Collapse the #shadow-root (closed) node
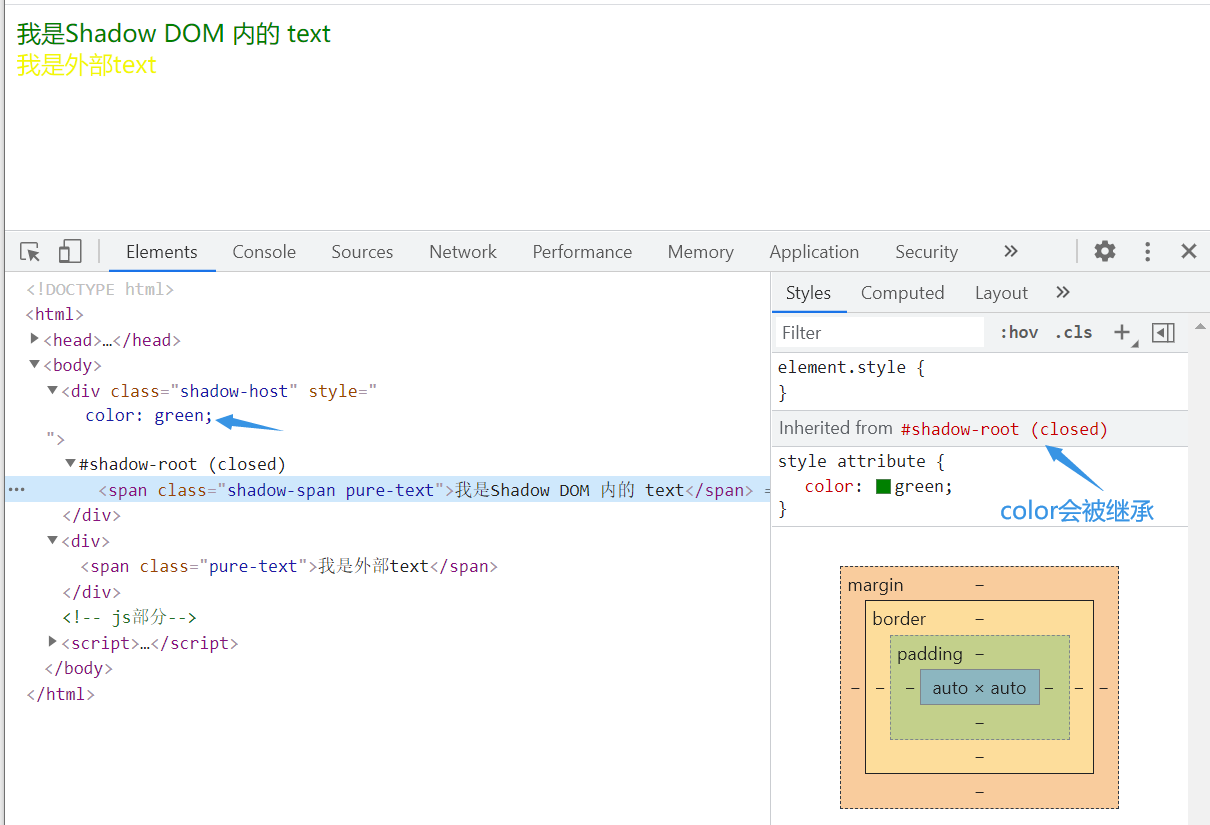The image size is (1210, 825). click(x=71, y=464)
